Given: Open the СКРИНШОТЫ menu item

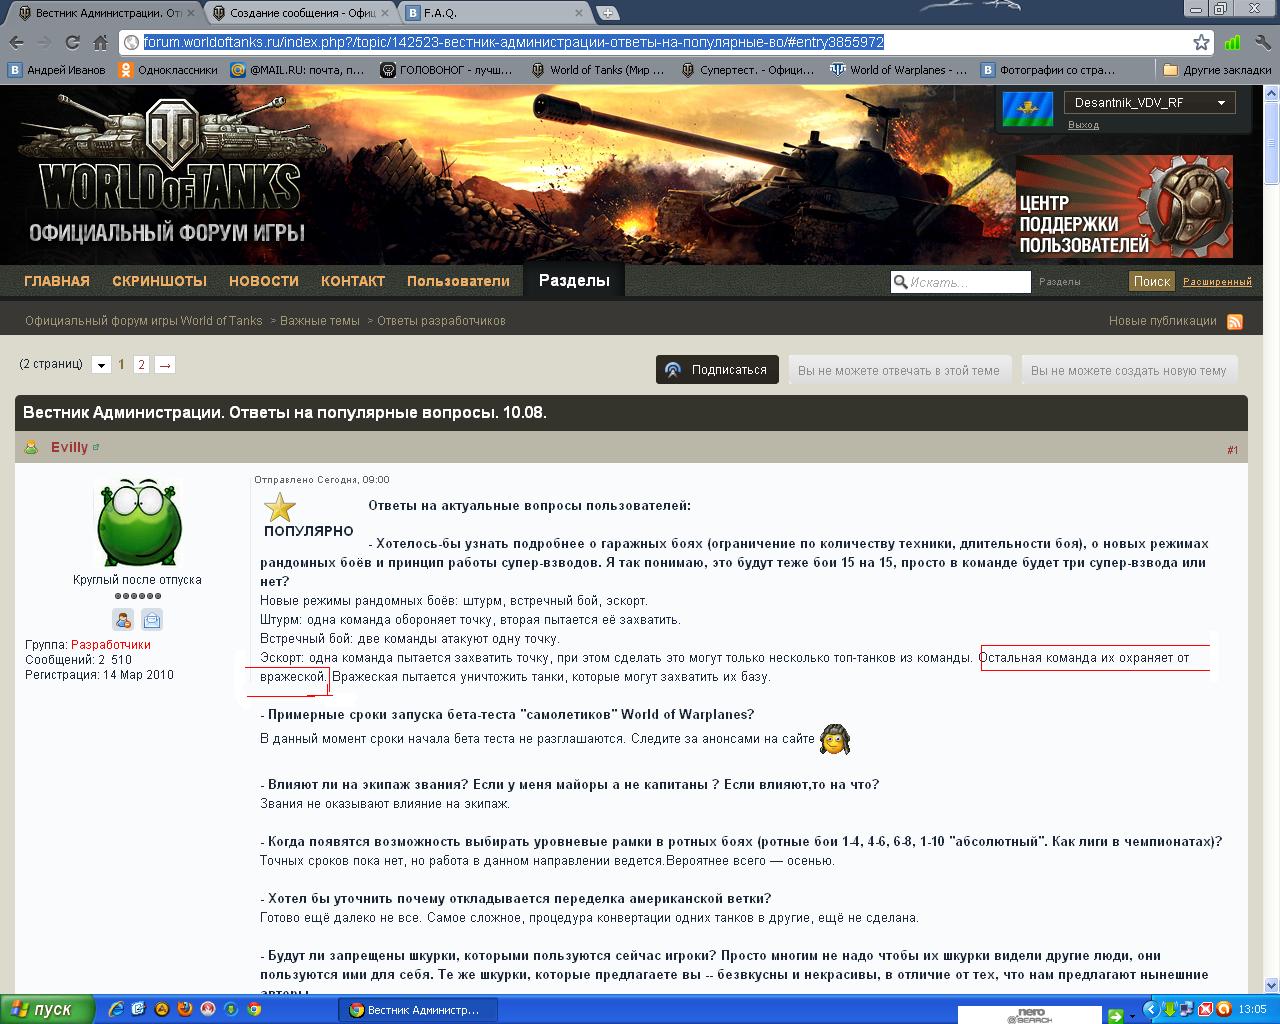Looking at the screenshot, I should pos(159,281).
